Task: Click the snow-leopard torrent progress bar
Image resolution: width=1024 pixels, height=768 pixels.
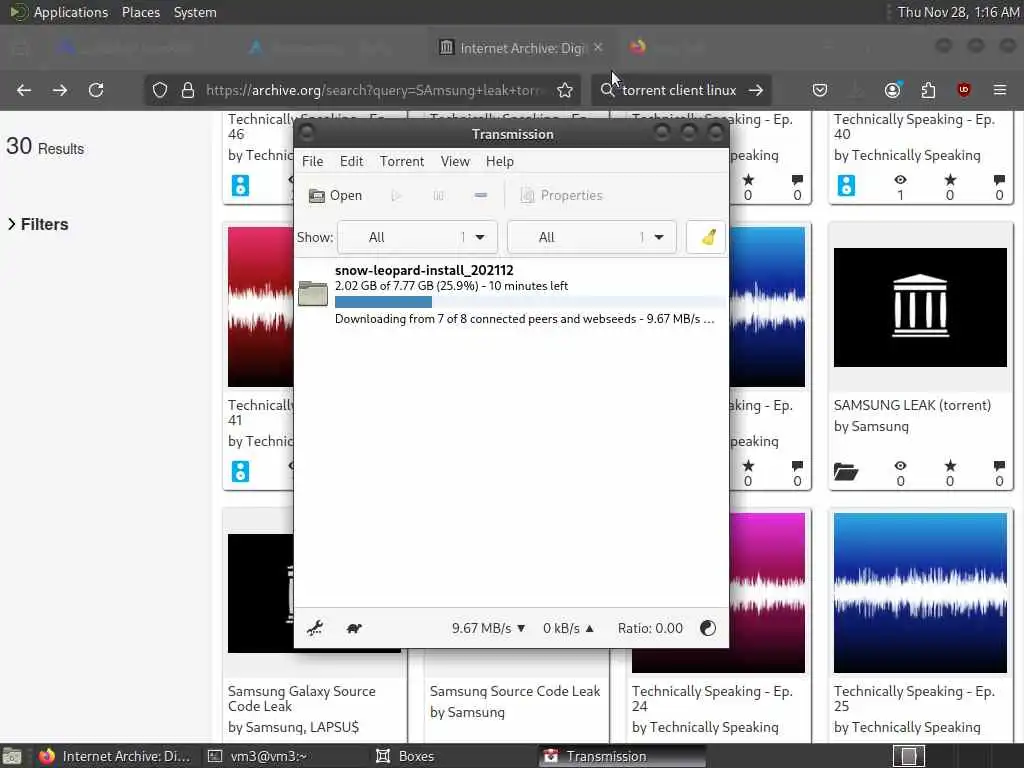Action: 530,302
